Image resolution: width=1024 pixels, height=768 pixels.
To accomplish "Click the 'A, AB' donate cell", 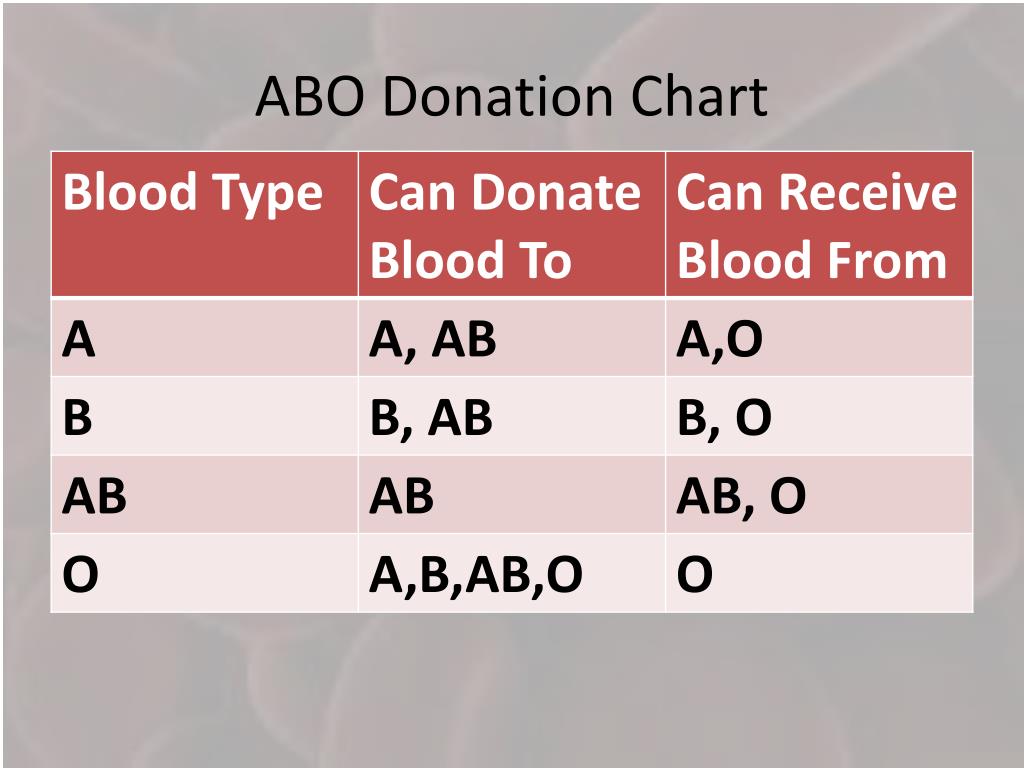I will point(512,338).
